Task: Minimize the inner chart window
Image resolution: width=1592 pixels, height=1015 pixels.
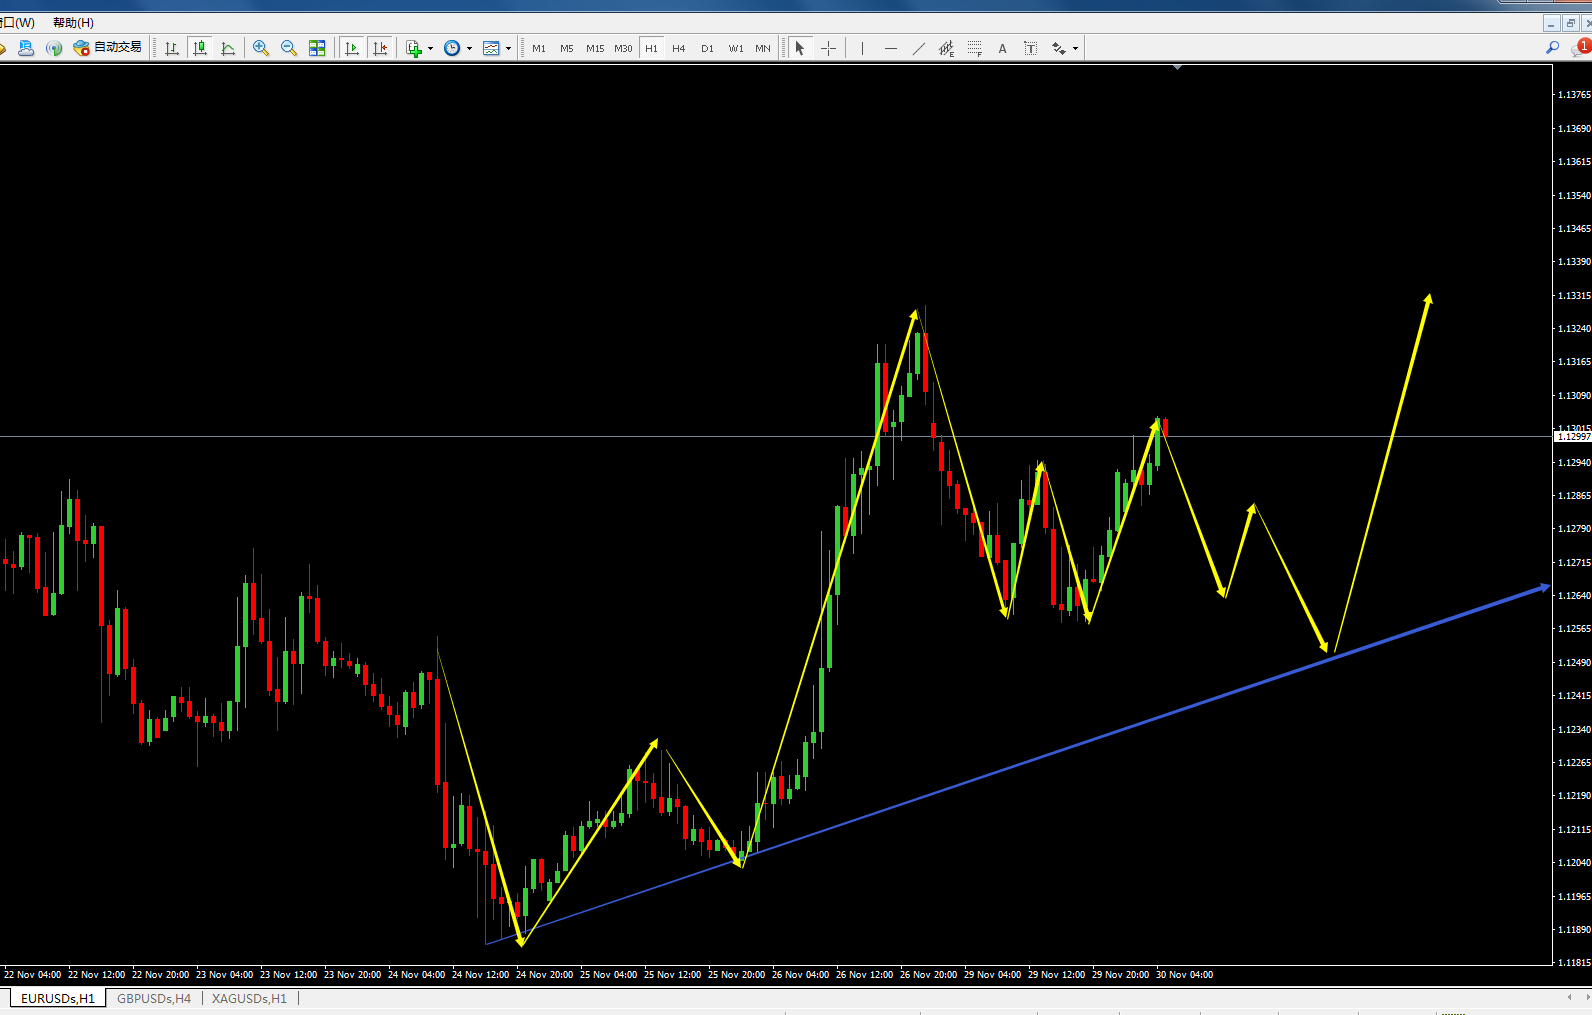Action: (x=1551, y=23)
